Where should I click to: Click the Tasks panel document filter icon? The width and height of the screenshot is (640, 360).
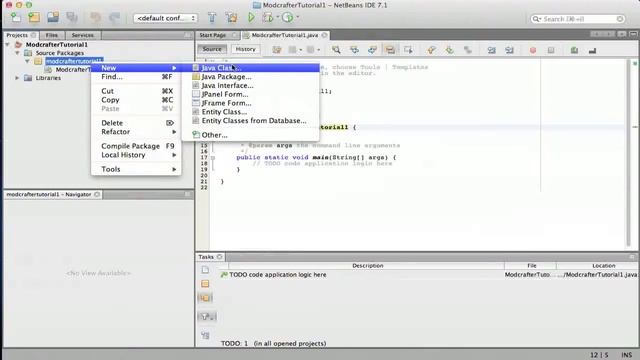[x=205, y=270]
